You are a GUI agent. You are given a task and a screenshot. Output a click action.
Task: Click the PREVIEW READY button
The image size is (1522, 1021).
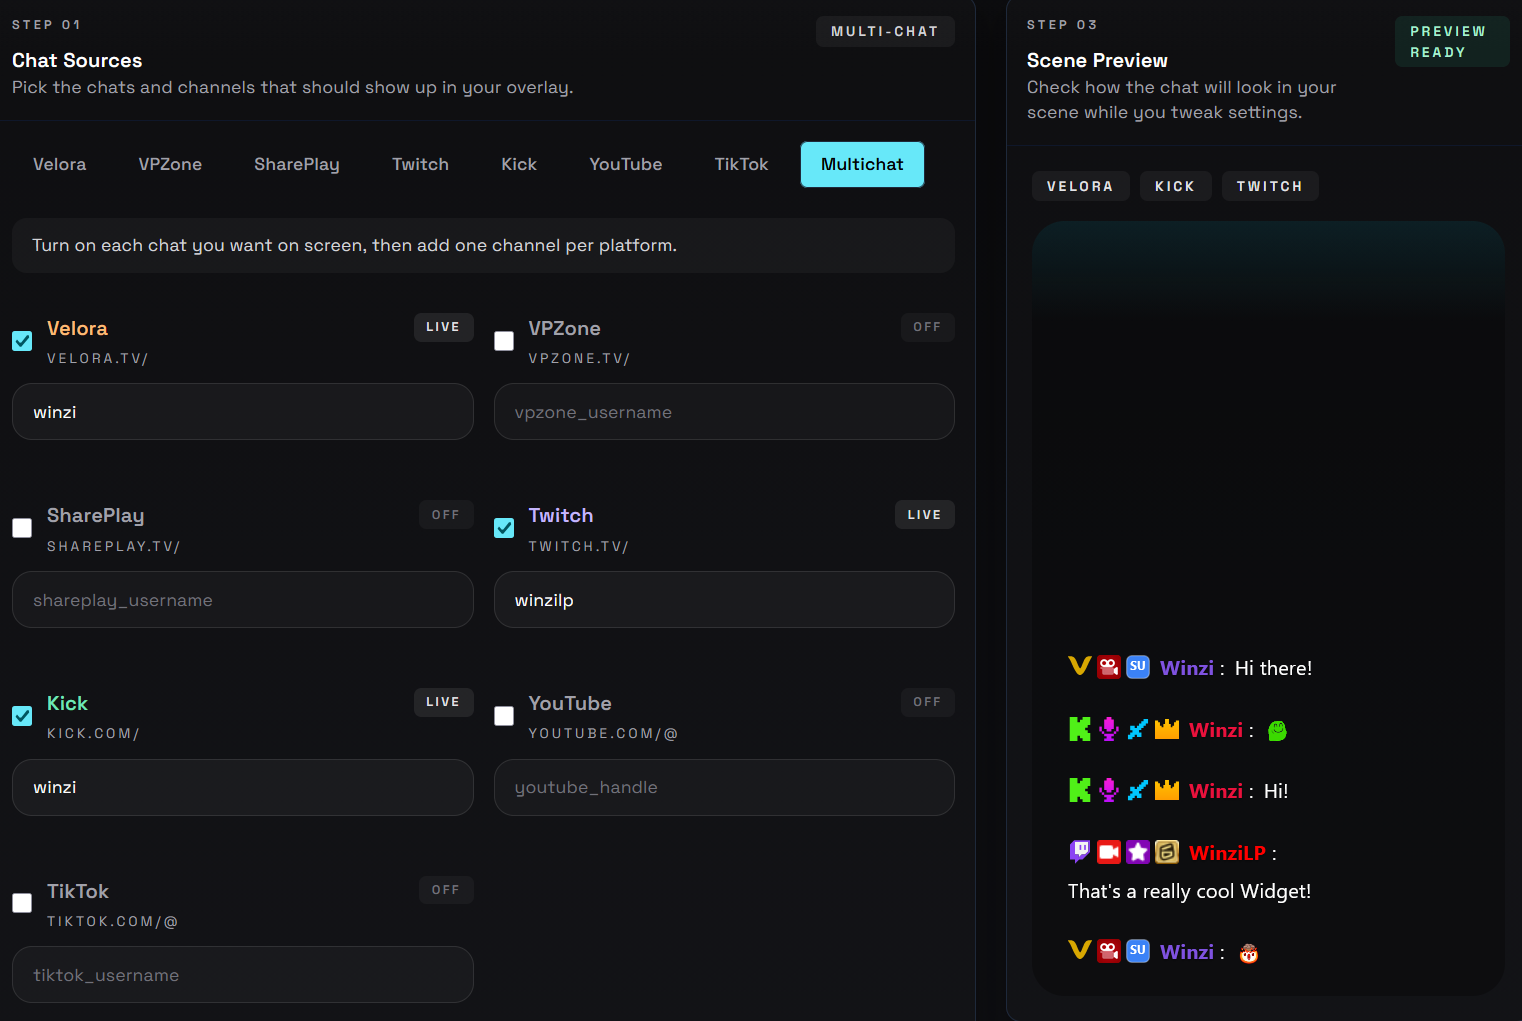[1451, 41]
